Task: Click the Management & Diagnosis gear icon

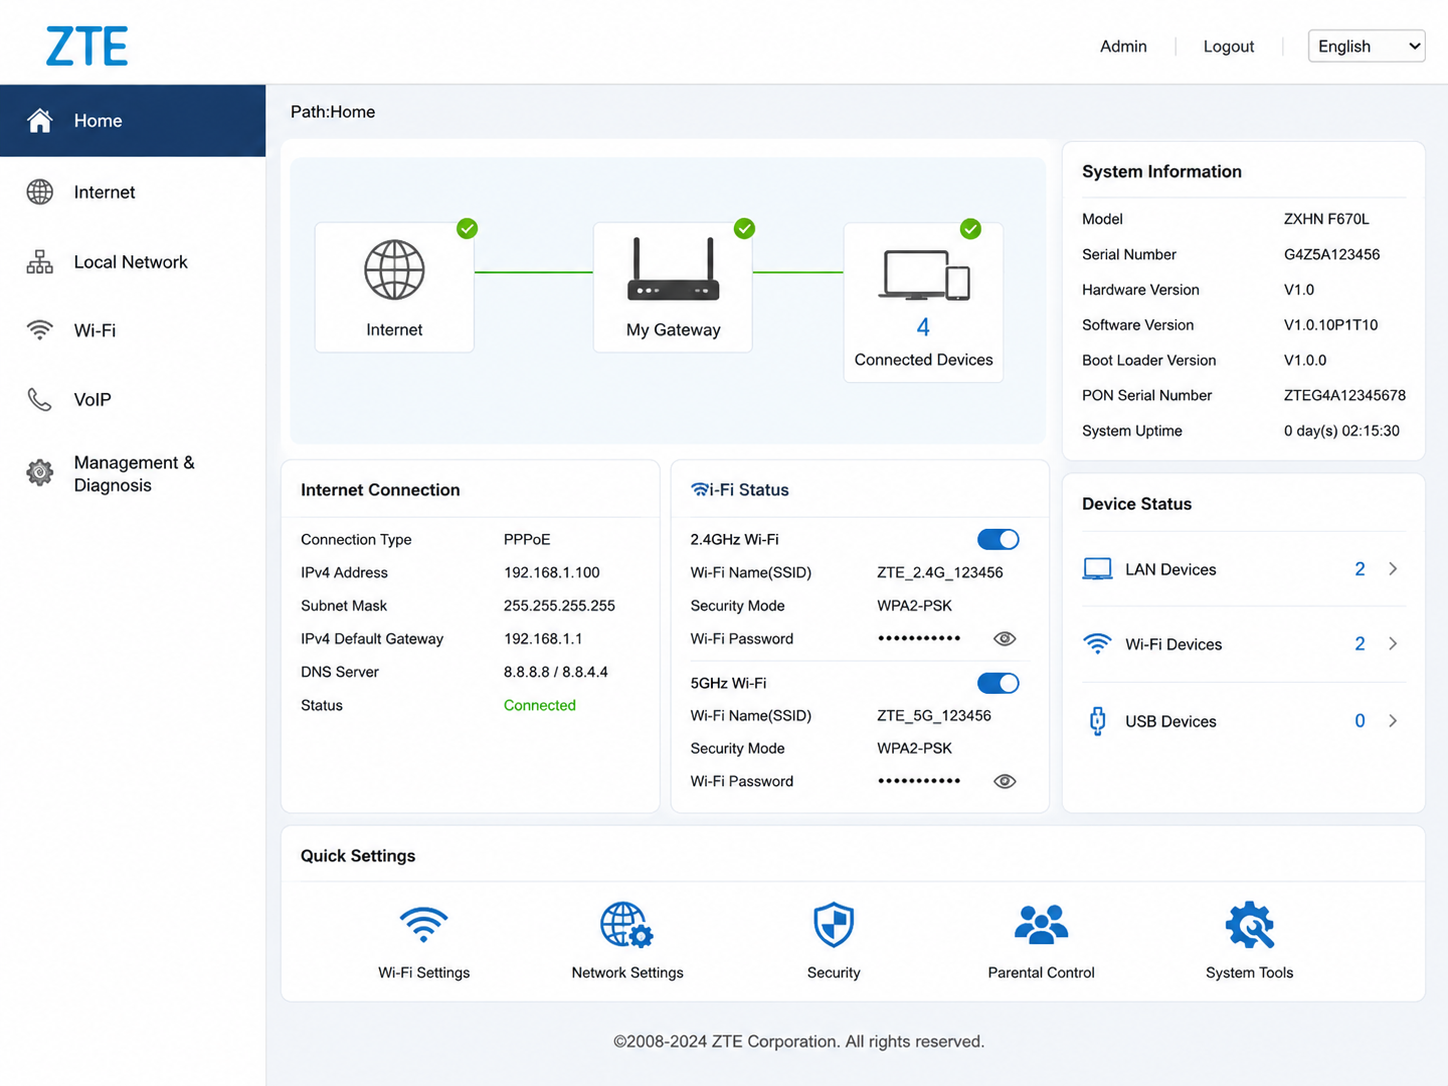Action: 40,473
